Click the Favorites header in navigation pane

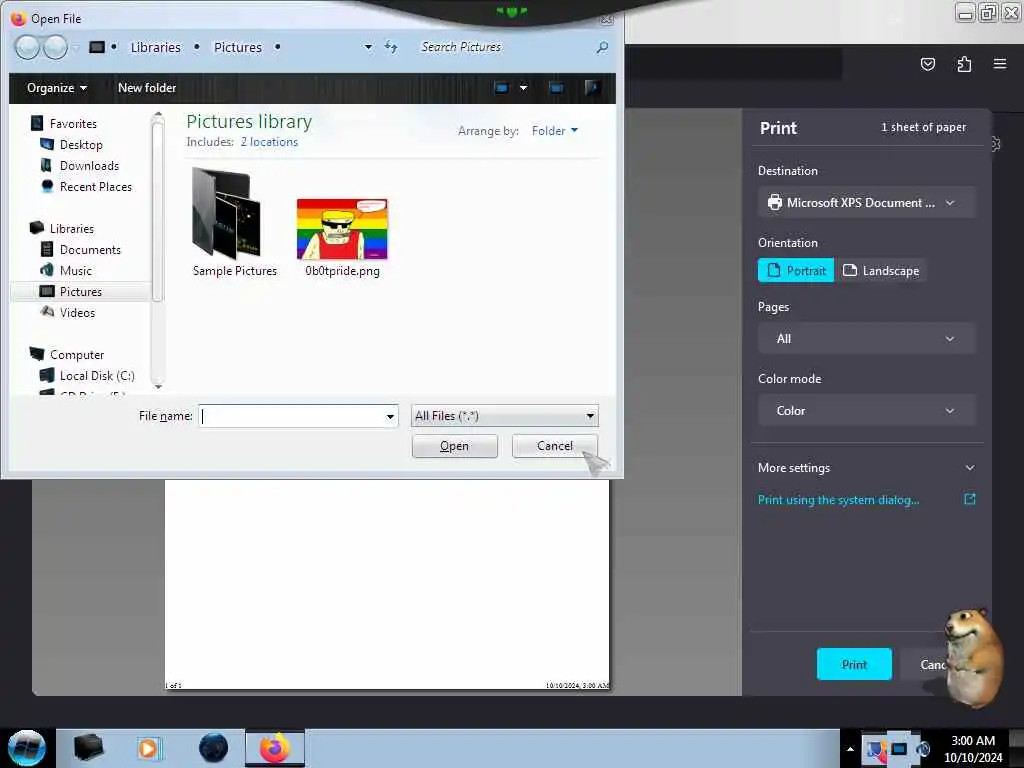tap(73, 123)
